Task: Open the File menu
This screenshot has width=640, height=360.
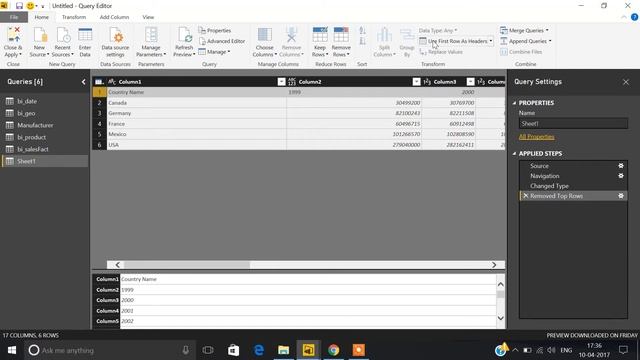Action: pos(14,17)
